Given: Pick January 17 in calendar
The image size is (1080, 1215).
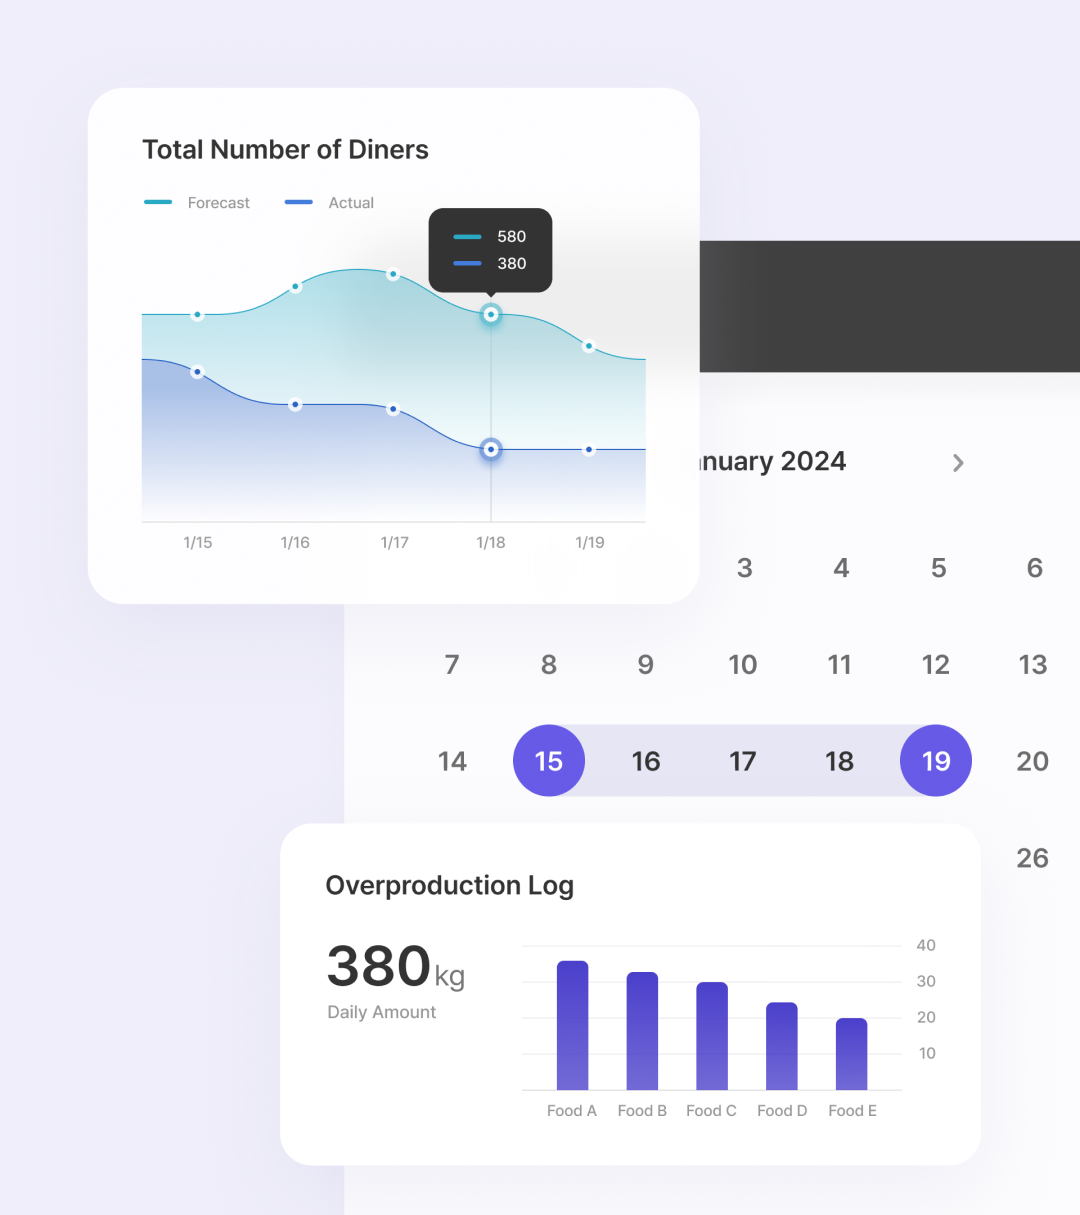Looking at the screenshot, I should point(742,761).
